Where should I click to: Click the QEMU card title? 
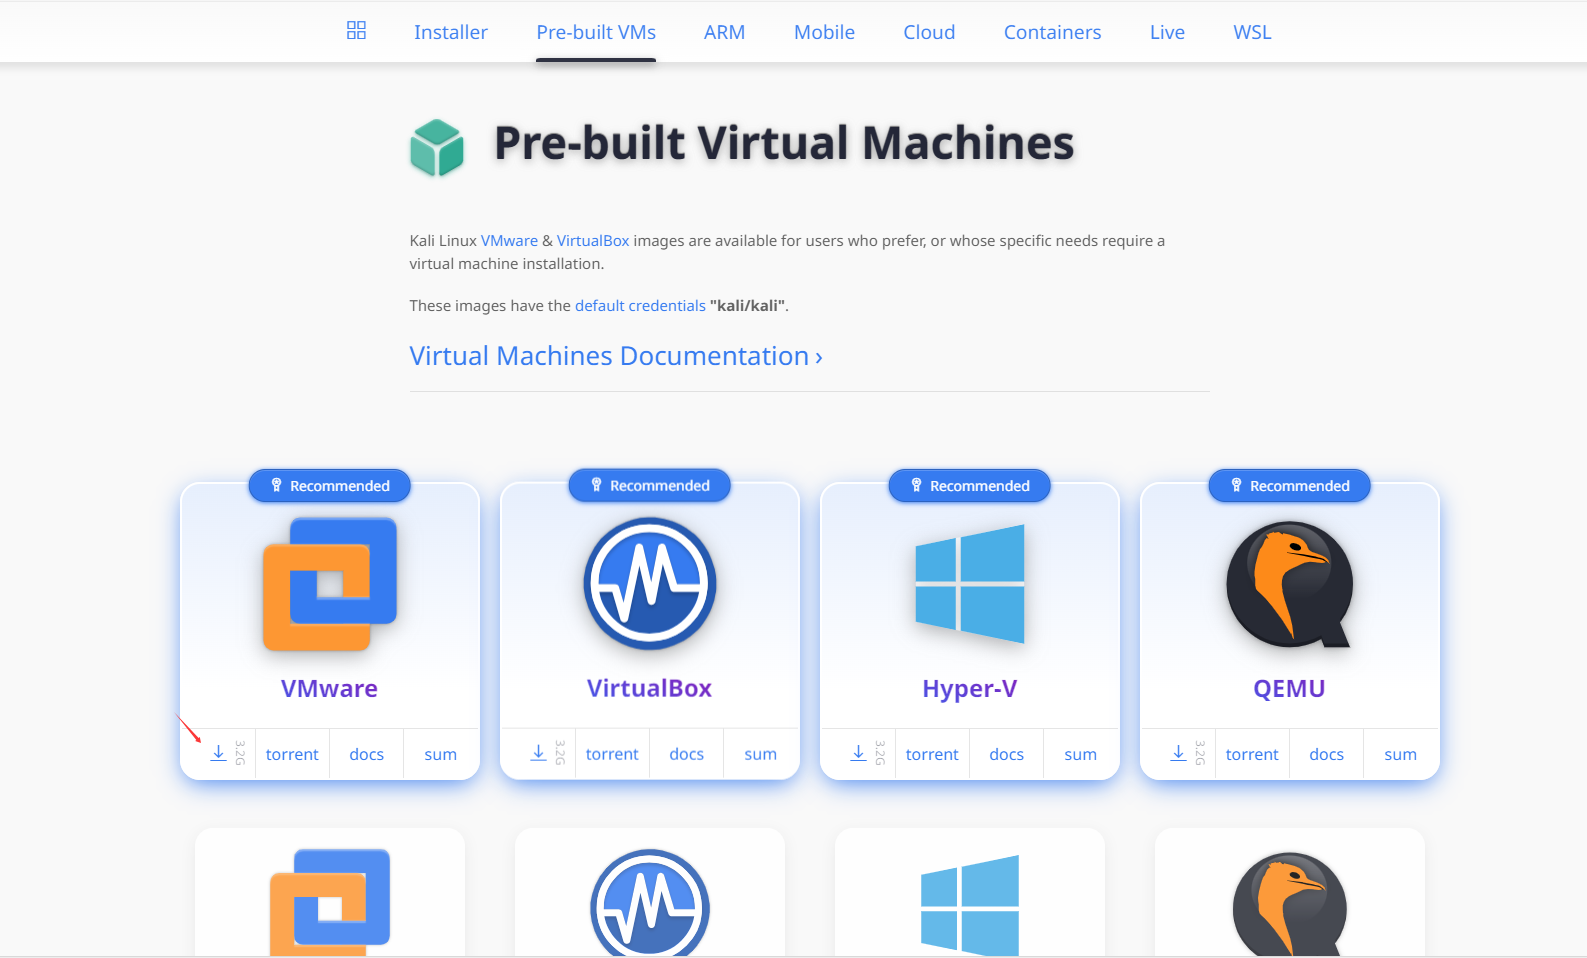click(x=1289, y=689)
